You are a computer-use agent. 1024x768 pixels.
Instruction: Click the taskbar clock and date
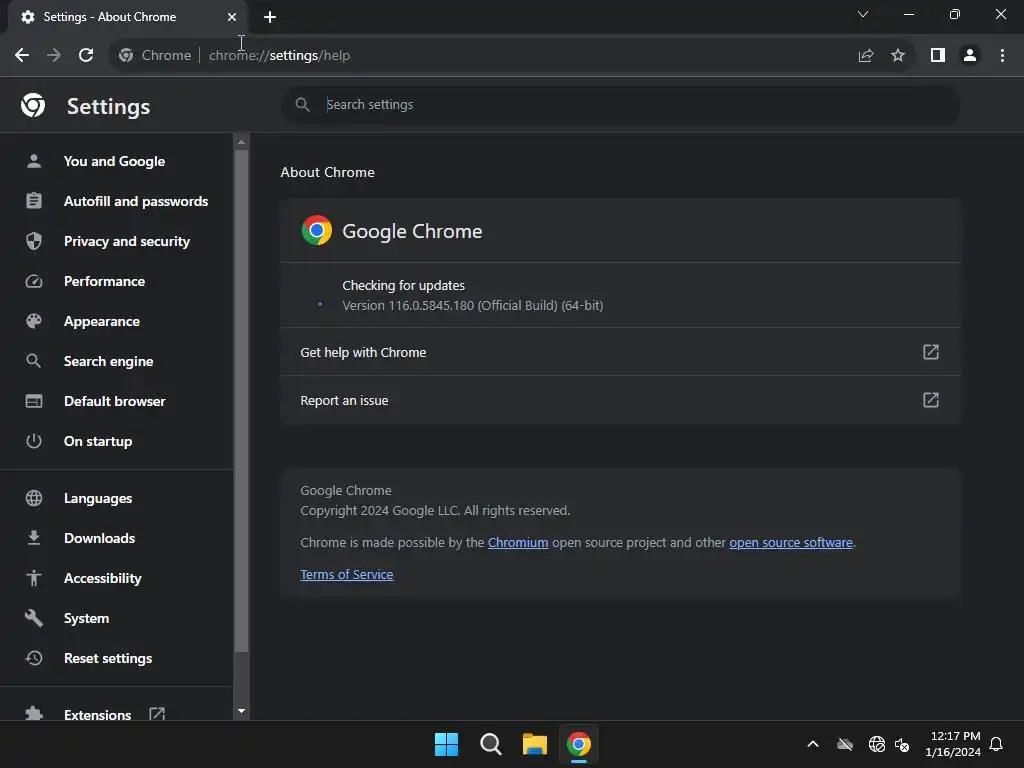click(x=953, y=744)
